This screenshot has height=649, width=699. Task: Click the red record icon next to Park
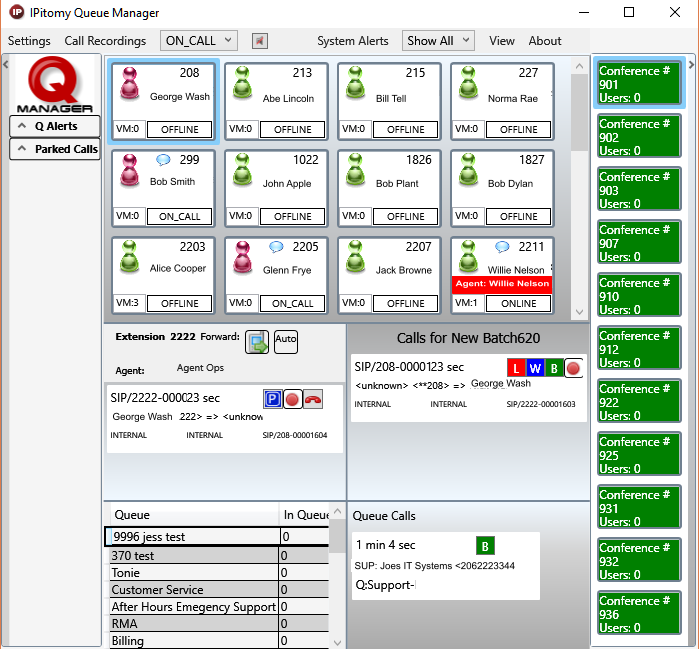coord(292,399)
